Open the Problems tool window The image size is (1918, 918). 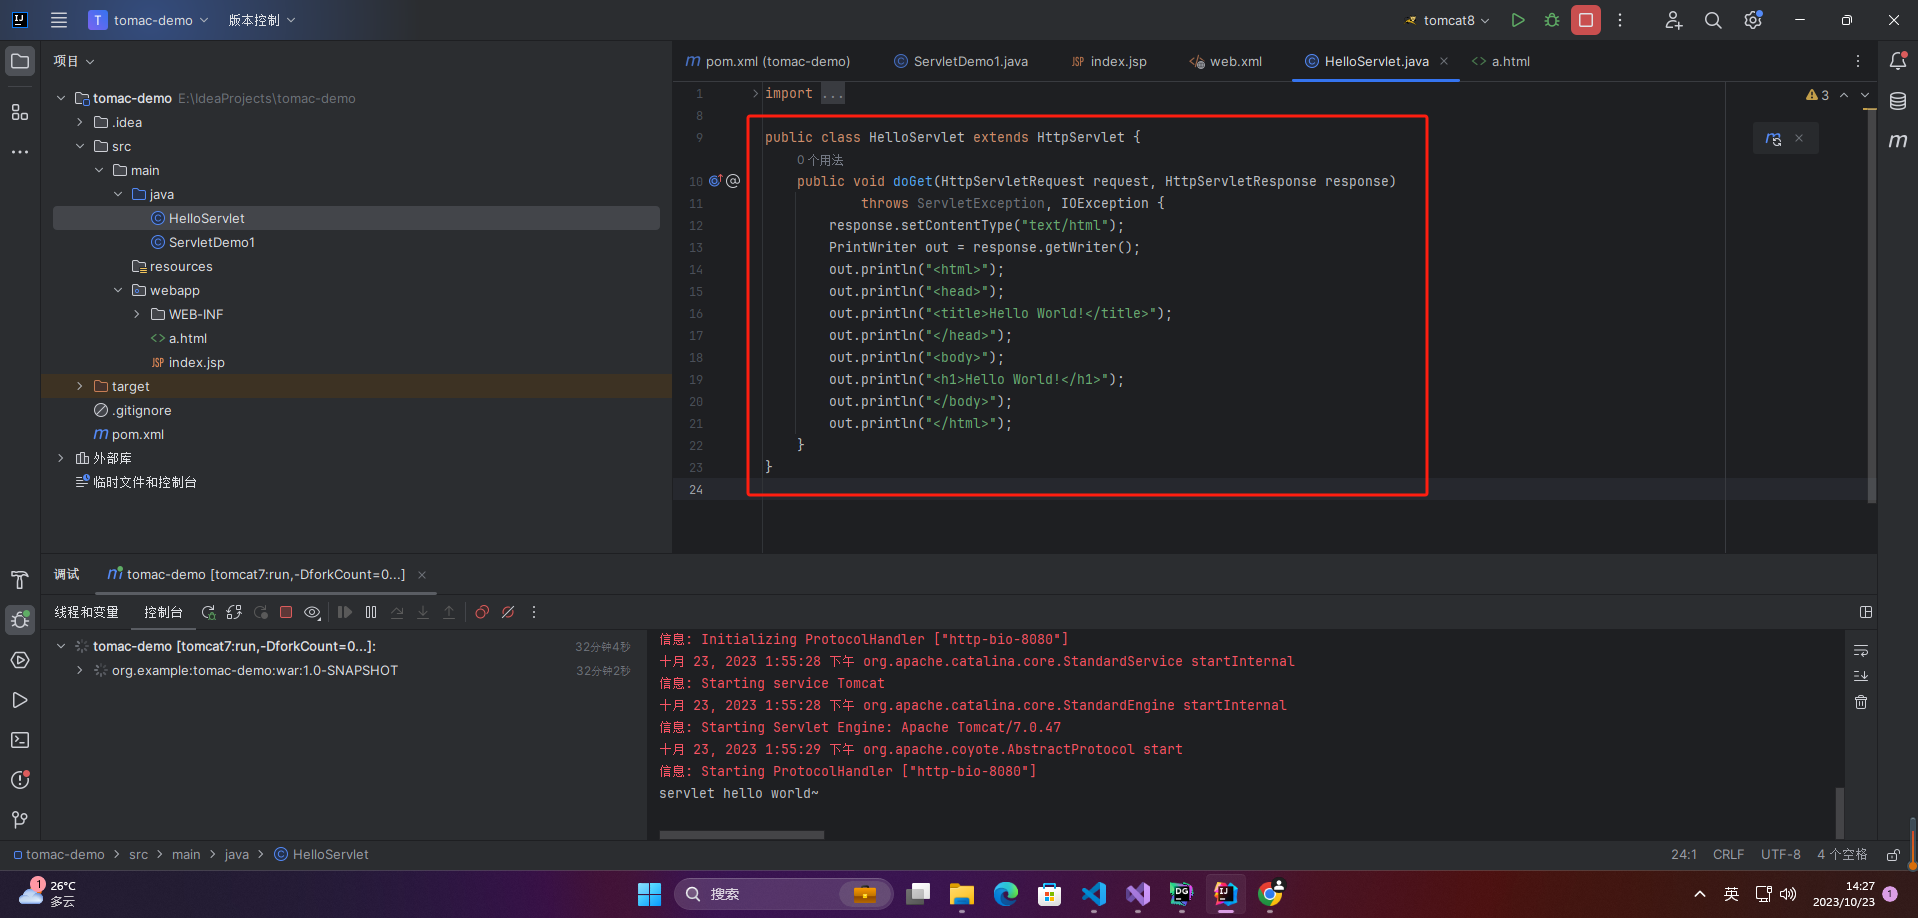[20, 780]
